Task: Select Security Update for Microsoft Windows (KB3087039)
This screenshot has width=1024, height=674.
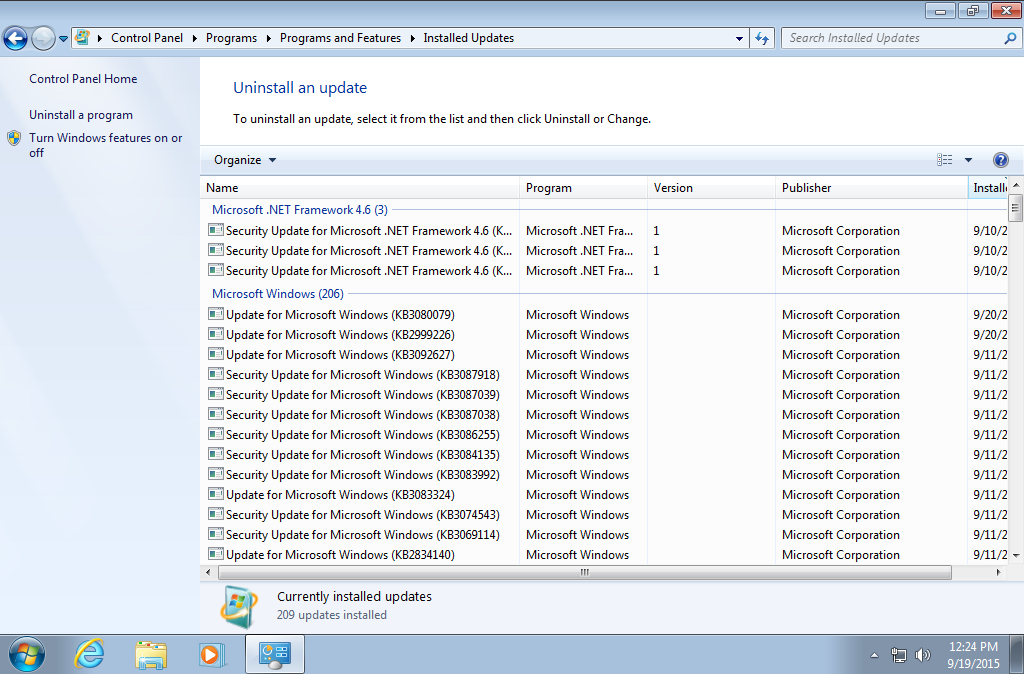Action: coord(362,395)
